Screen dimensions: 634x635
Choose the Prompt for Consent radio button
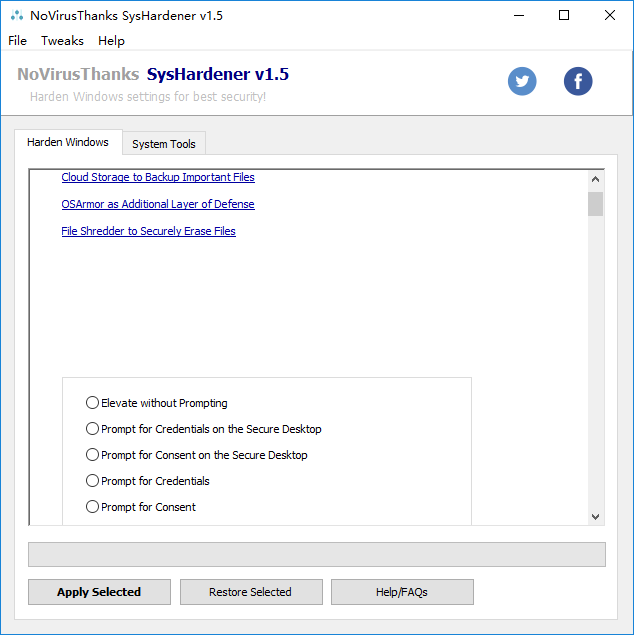[x=92, y=506]
